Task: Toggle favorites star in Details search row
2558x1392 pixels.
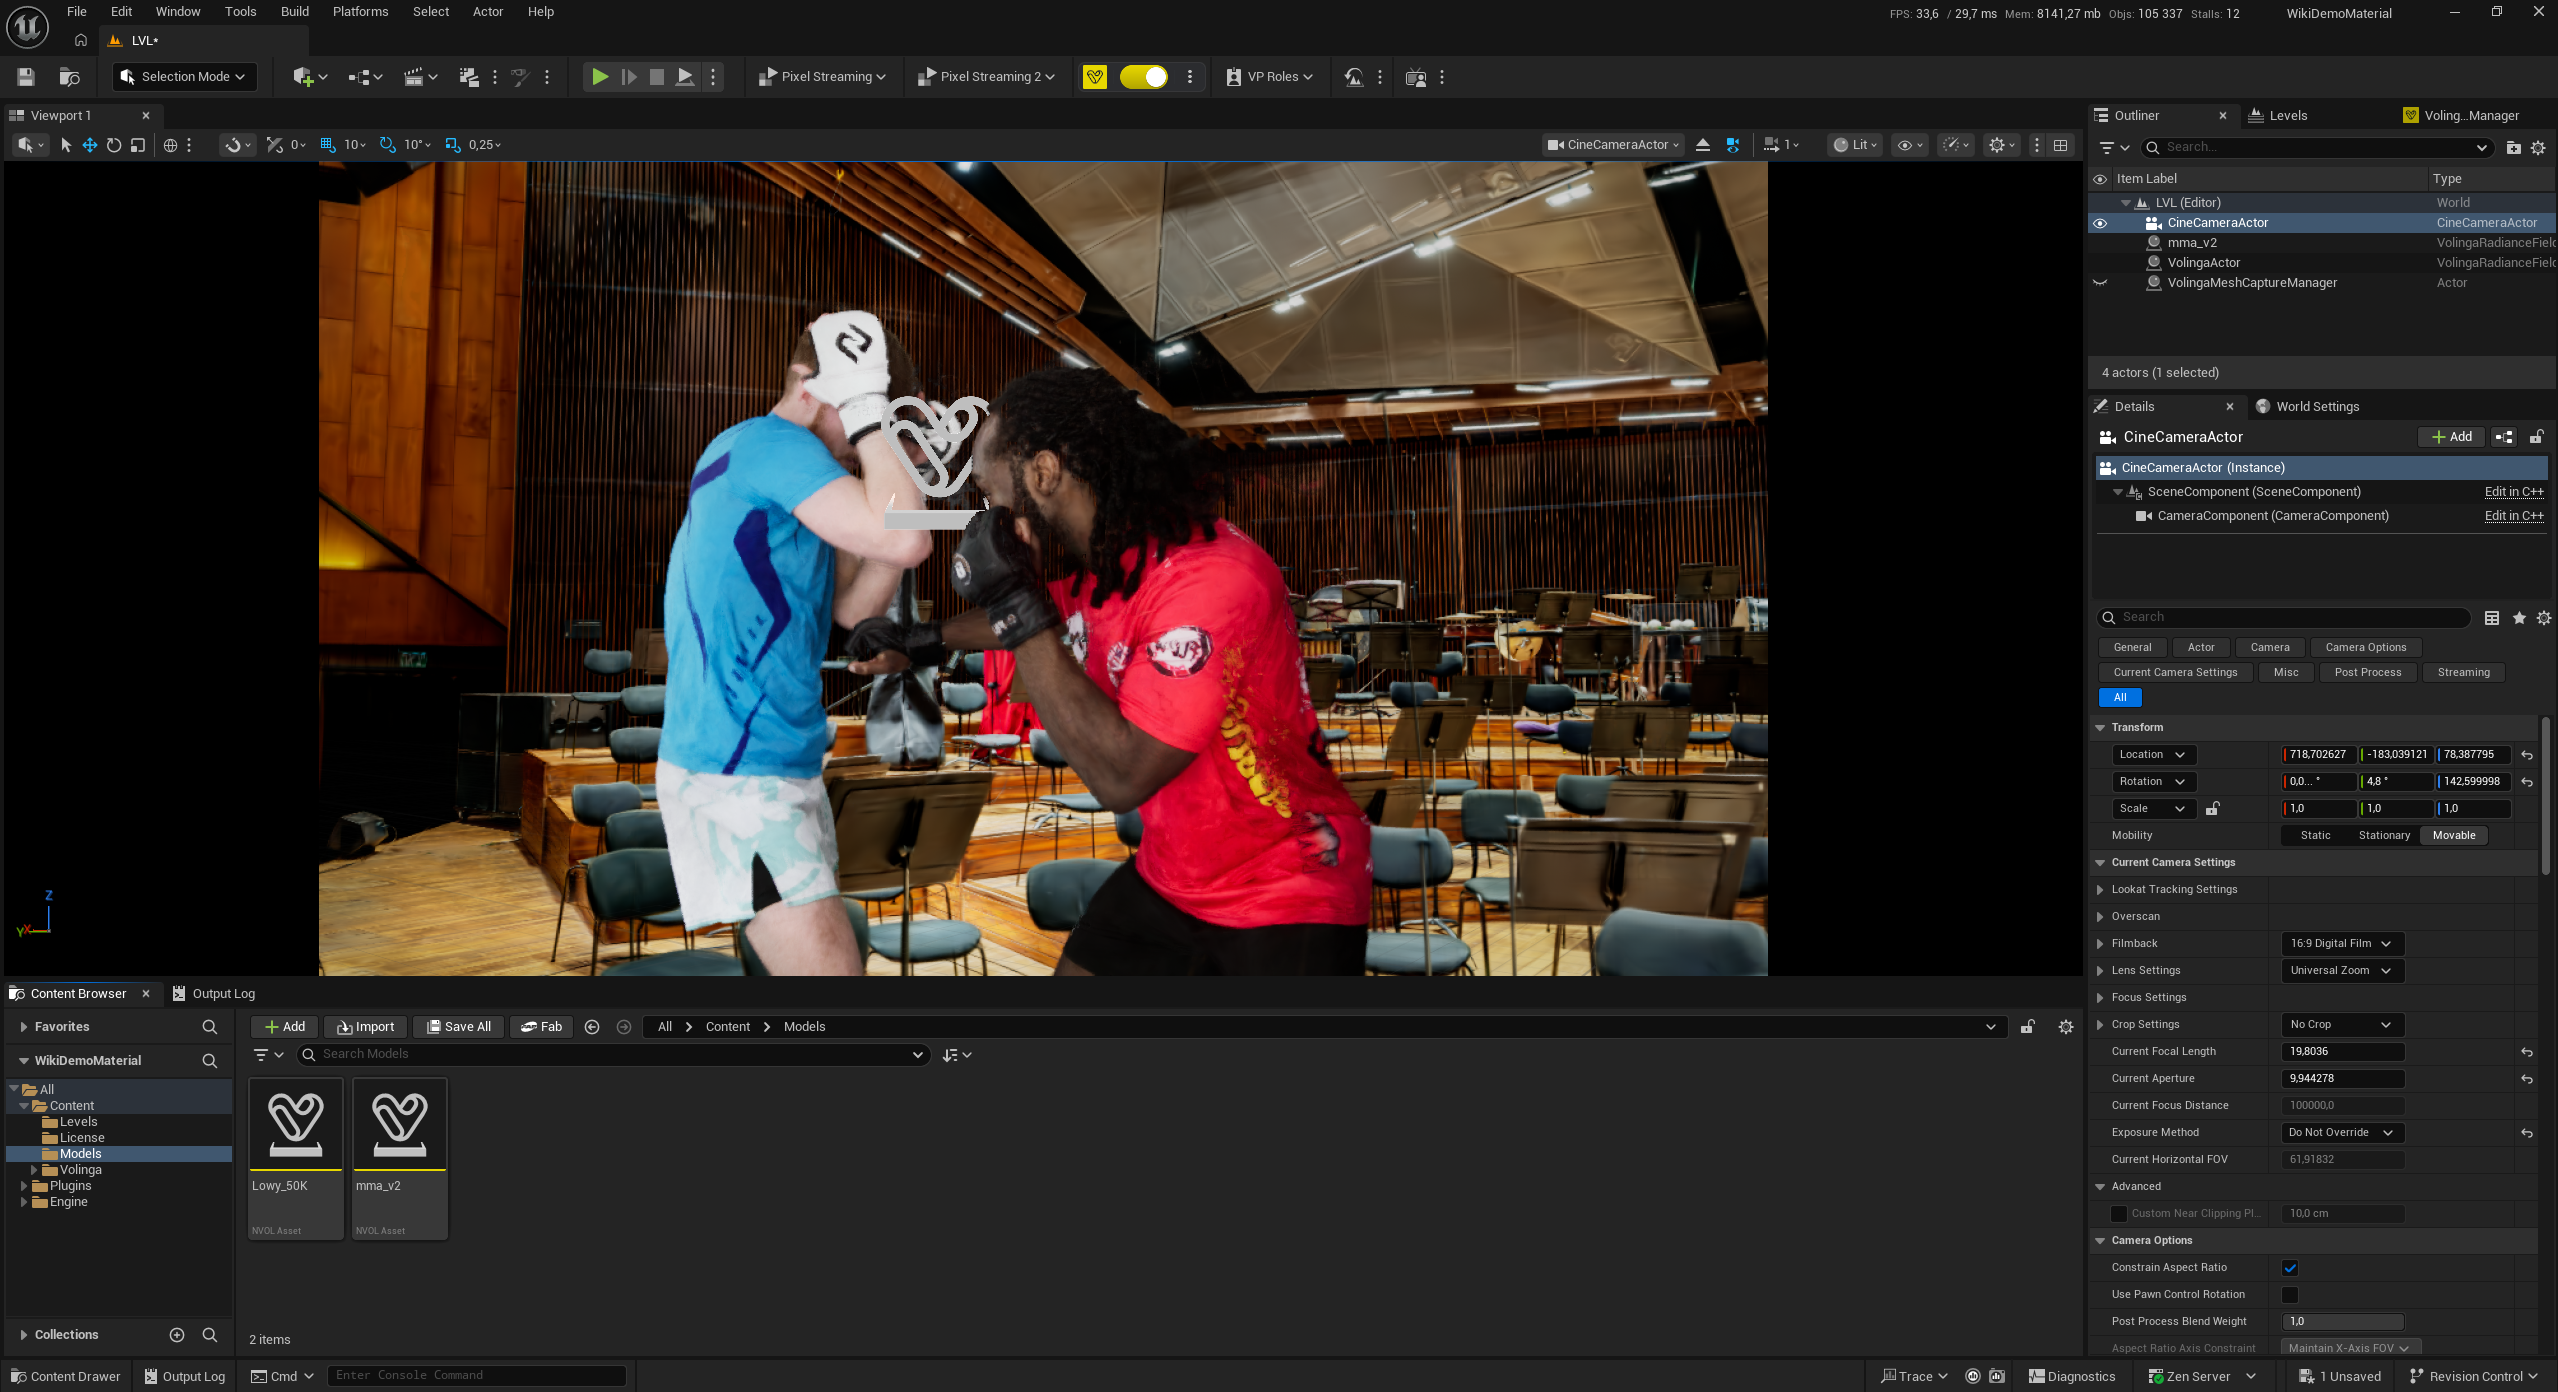Action: 2519,618
